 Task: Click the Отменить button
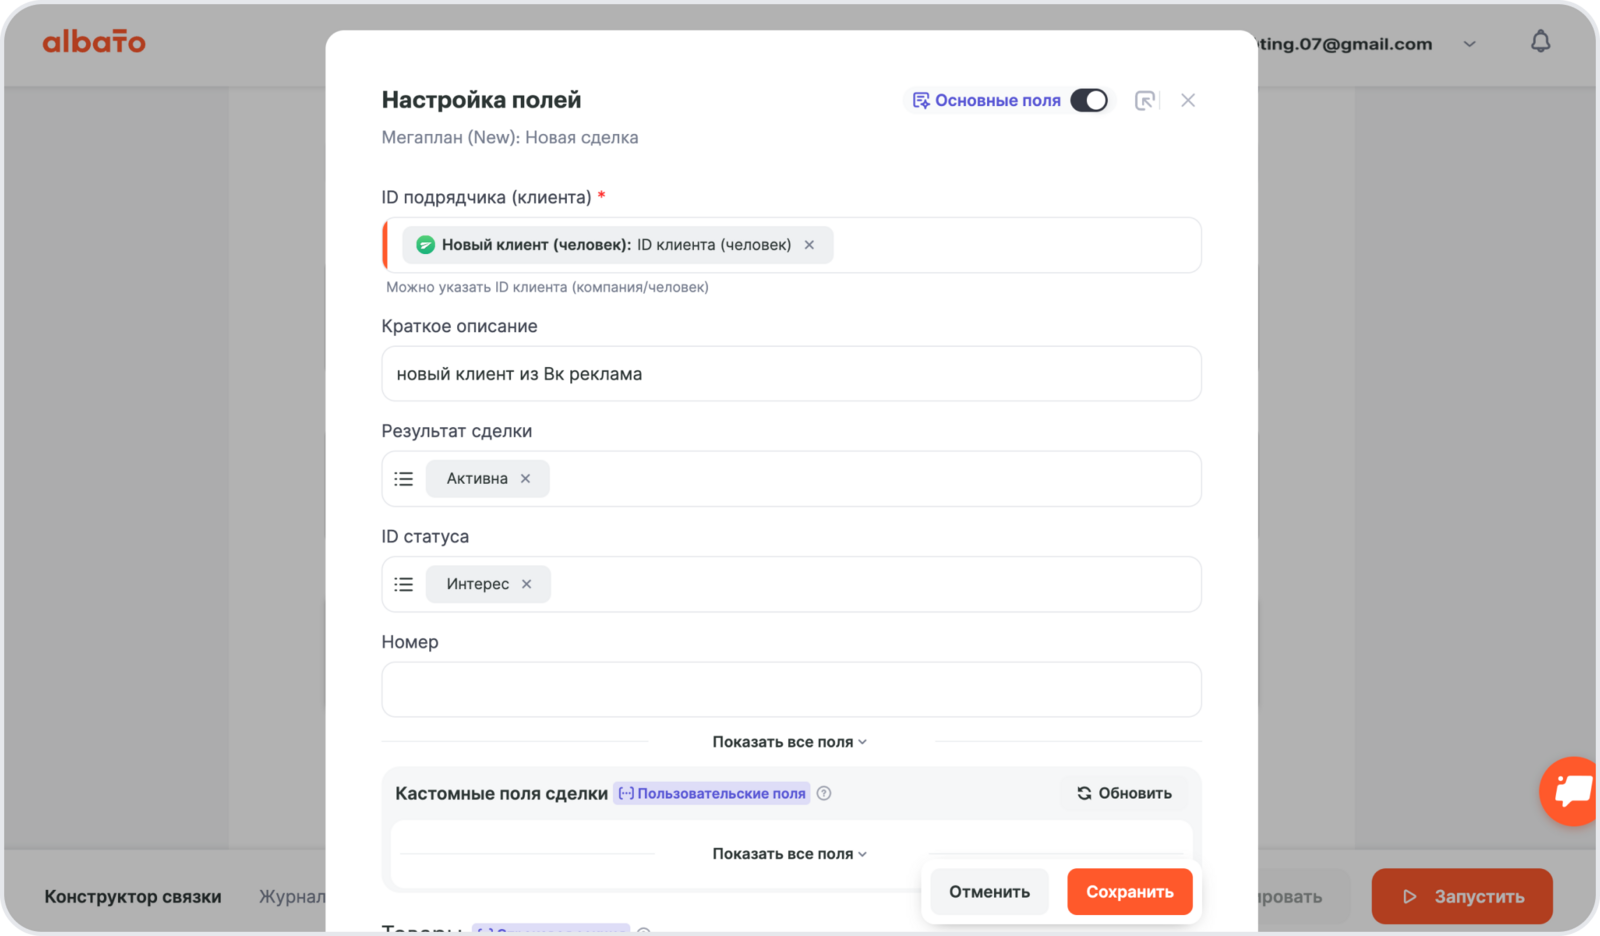pos(989,891)
